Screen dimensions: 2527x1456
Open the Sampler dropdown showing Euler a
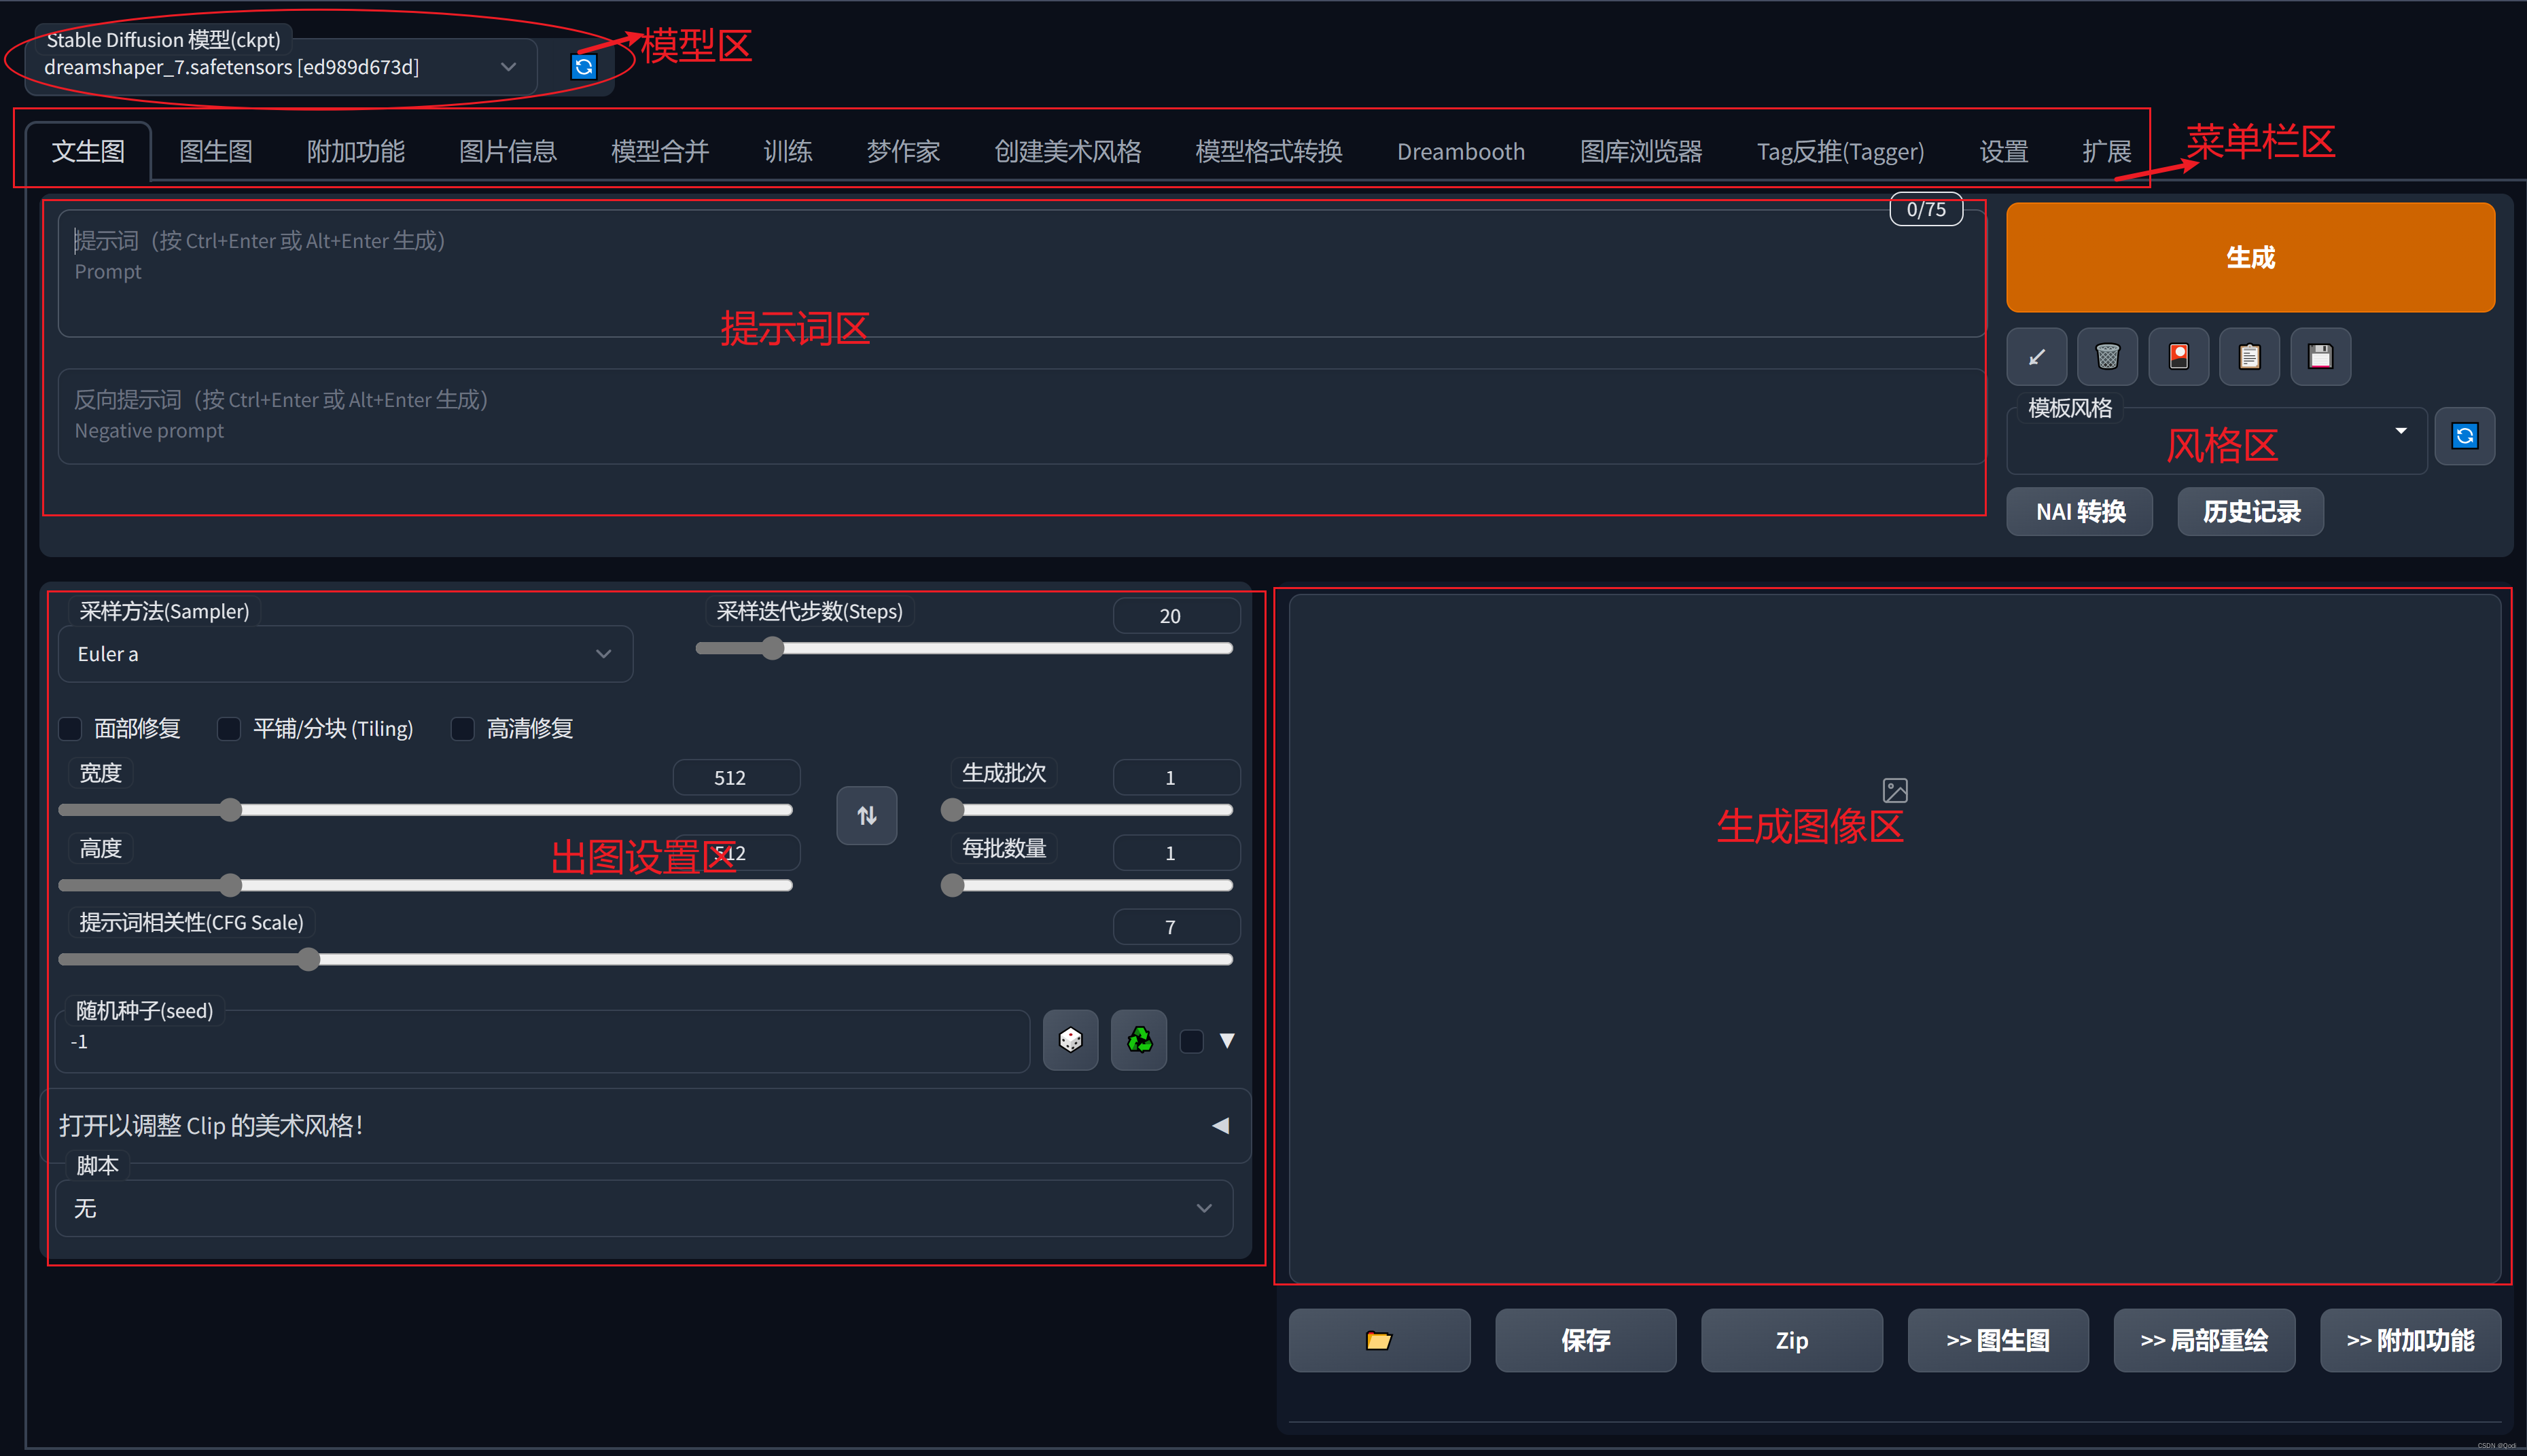345,654
